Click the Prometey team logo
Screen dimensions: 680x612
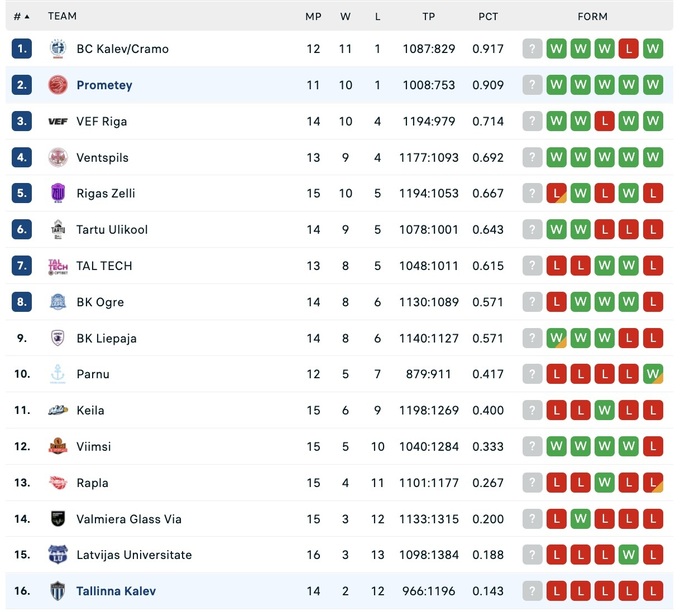(x=57, y=85)
